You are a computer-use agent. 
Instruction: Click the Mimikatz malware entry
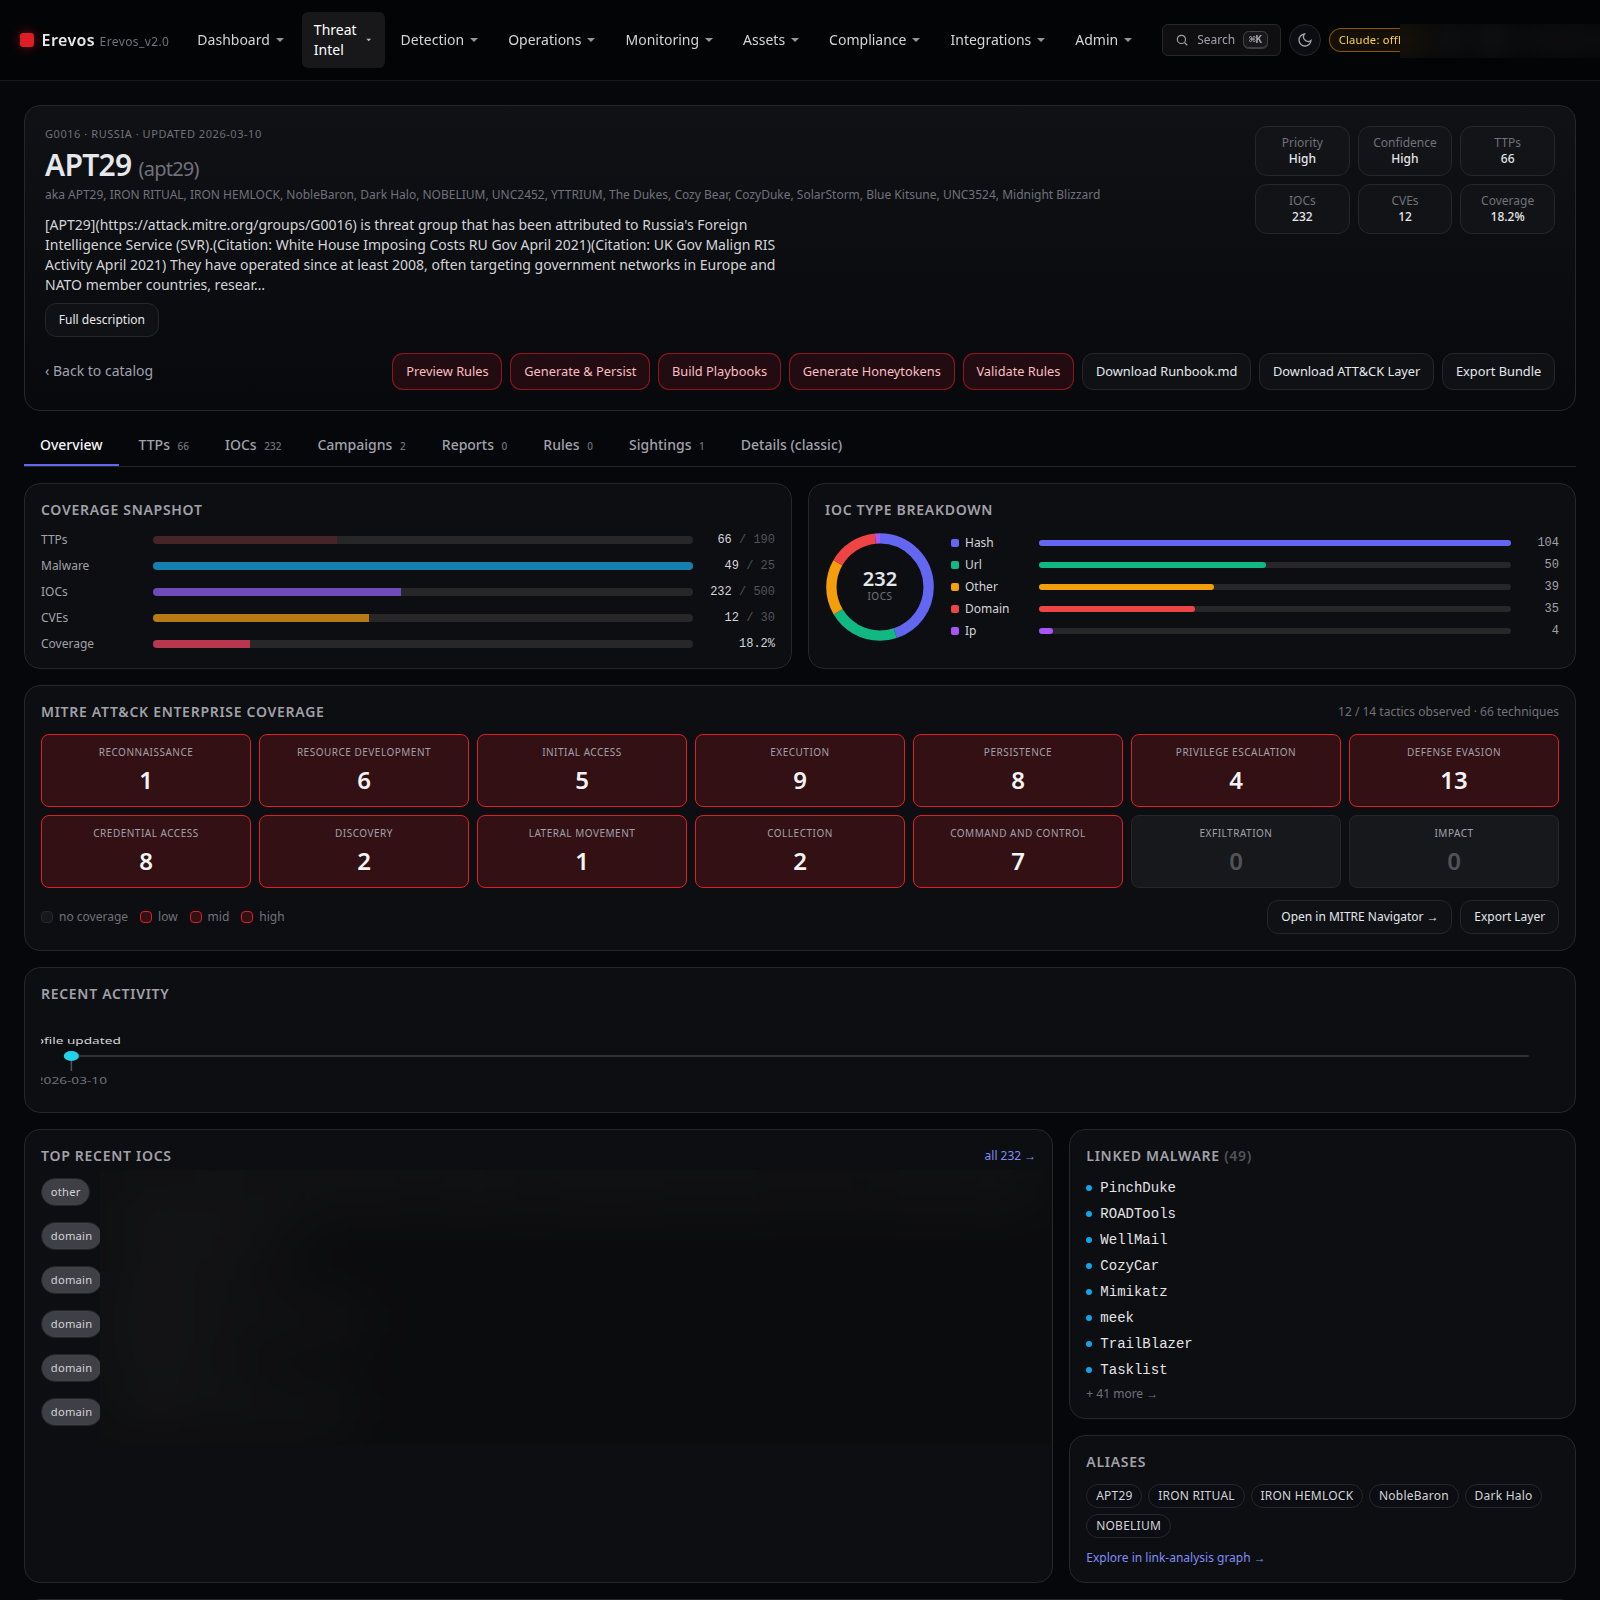point(1134,1291)
